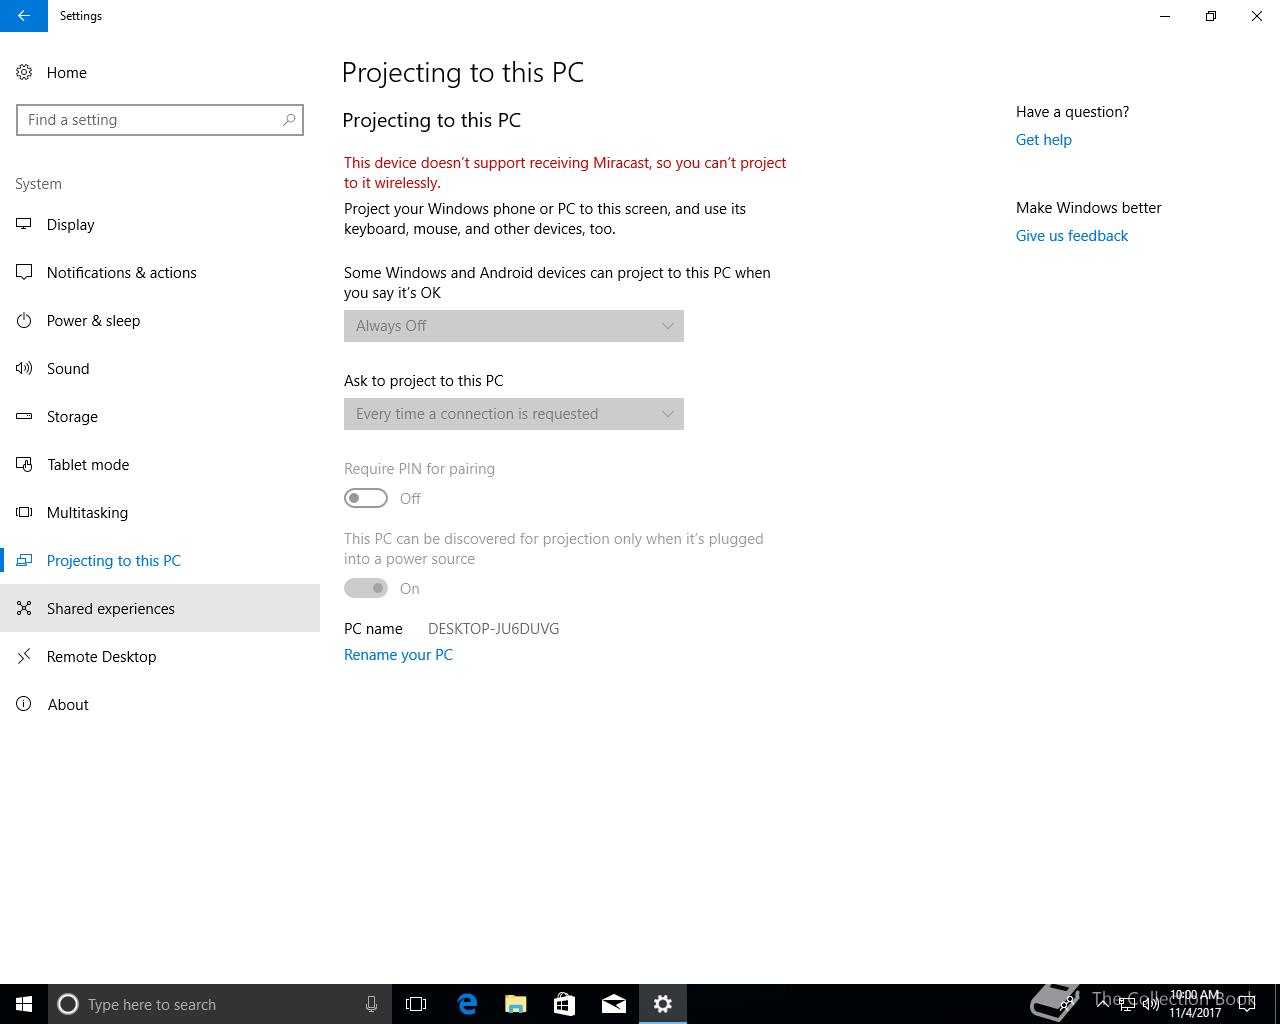Click the Get help link
The image size is (1280, 1024).
click(1044, 140)
